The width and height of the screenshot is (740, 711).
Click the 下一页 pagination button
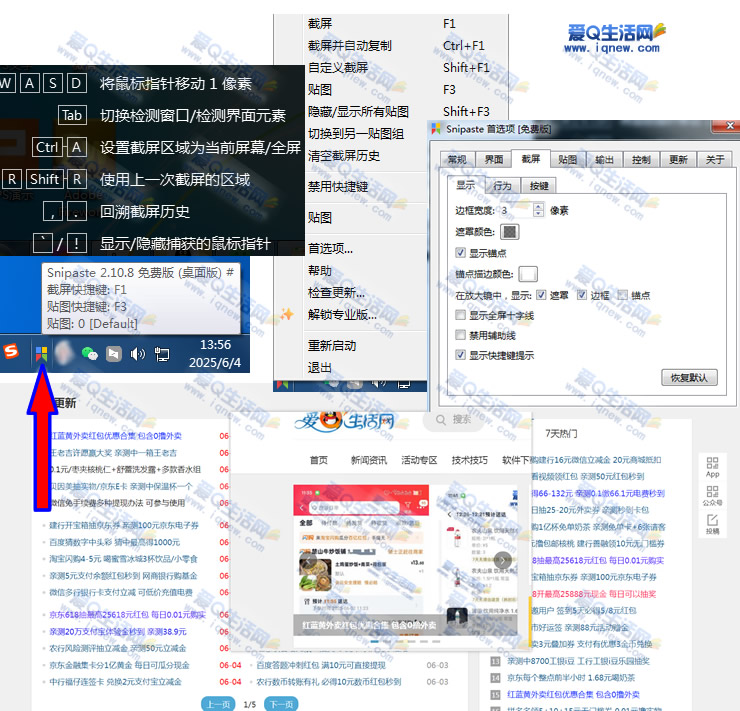point(281,704)
